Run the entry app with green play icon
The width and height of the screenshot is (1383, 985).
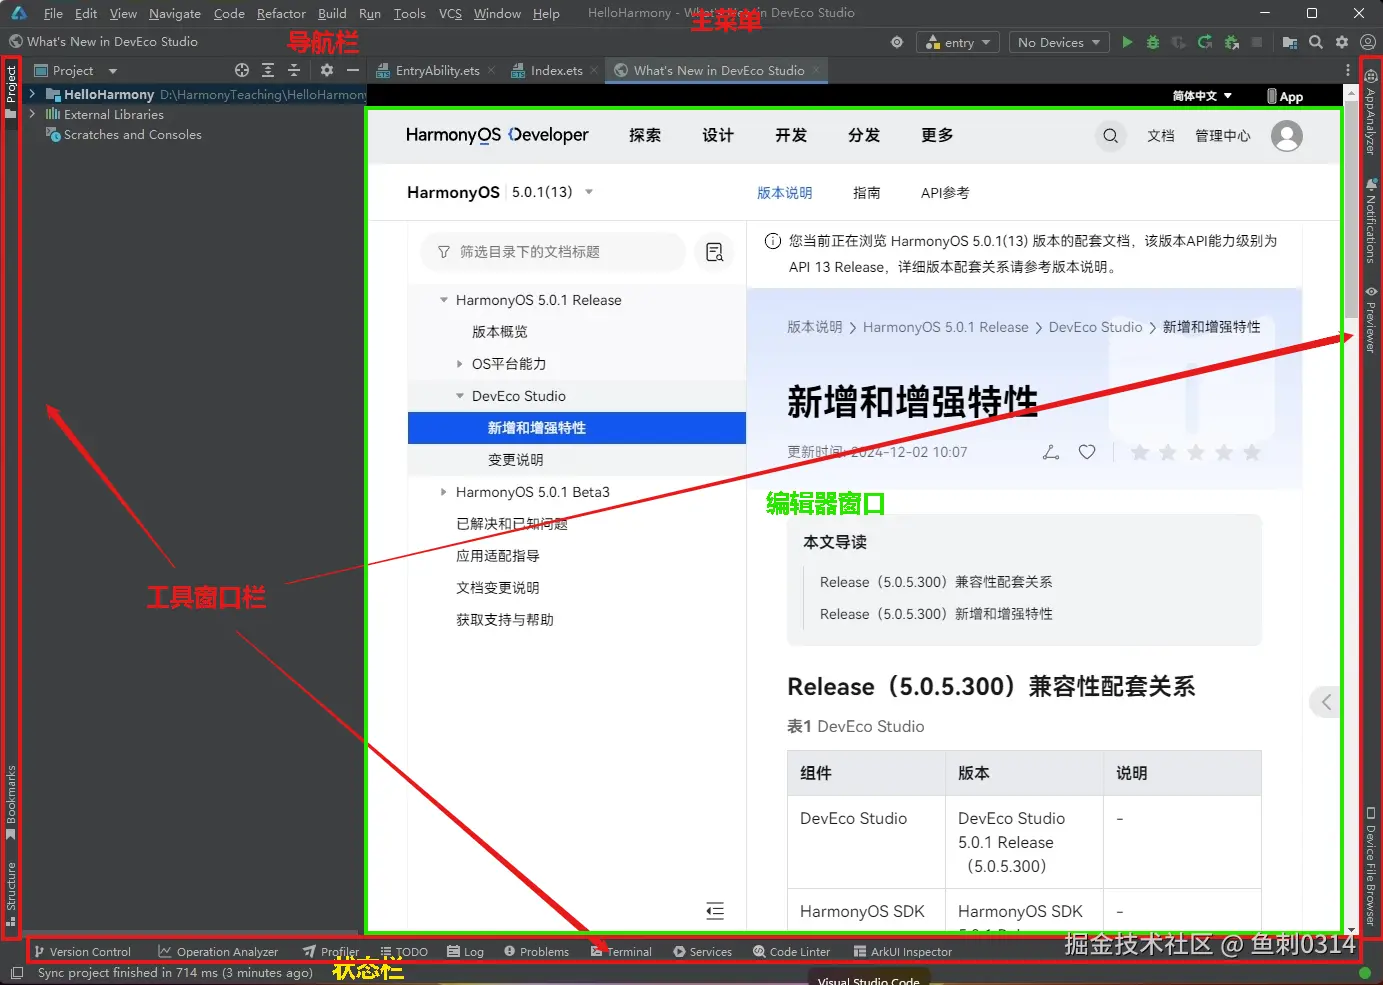(x=1127, y=42)
